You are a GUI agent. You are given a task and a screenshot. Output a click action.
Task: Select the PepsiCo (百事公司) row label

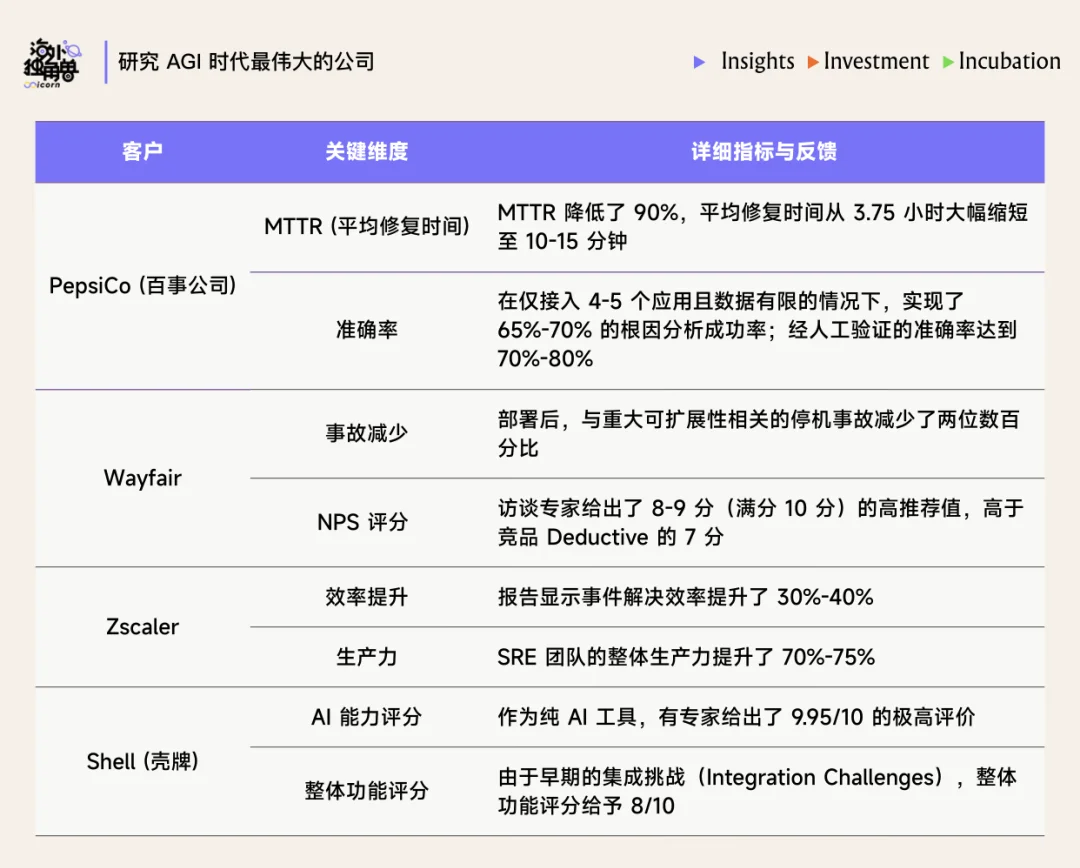[142, 285]
